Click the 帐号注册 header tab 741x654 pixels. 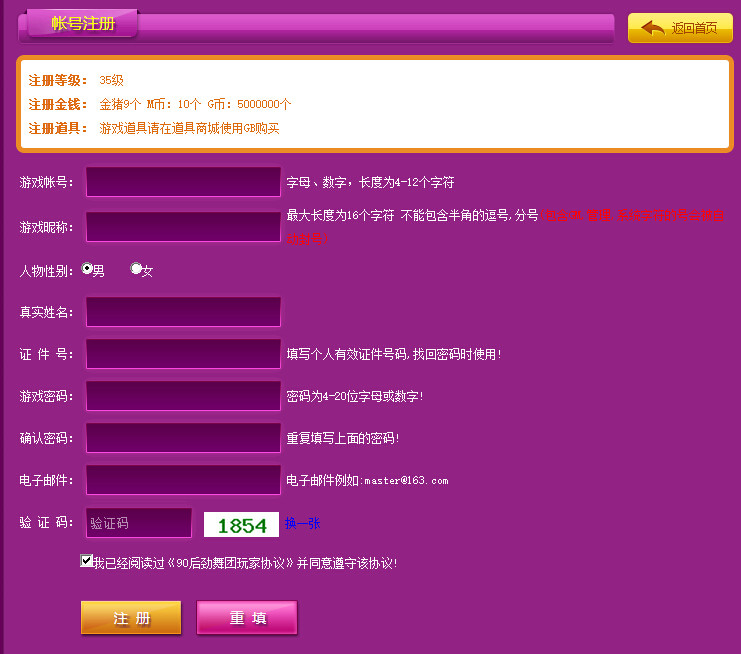pyautogui.click(x=83, y=24)
